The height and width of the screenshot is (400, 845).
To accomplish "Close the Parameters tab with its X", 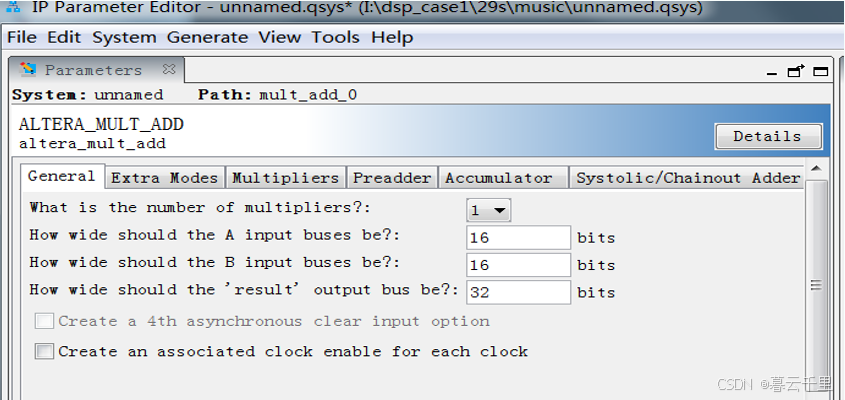I will (x=169, y=70).
